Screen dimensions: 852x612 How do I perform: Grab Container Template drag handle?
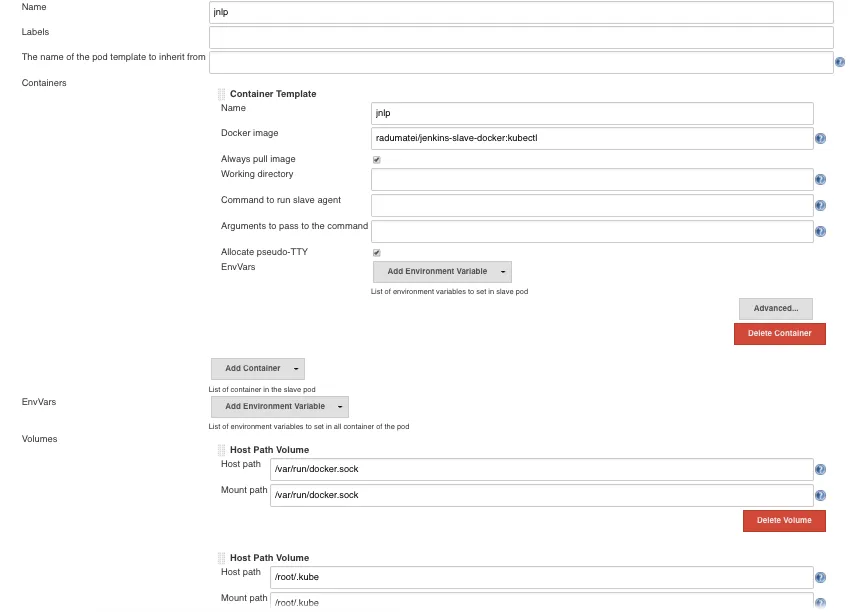coord(221,94)
